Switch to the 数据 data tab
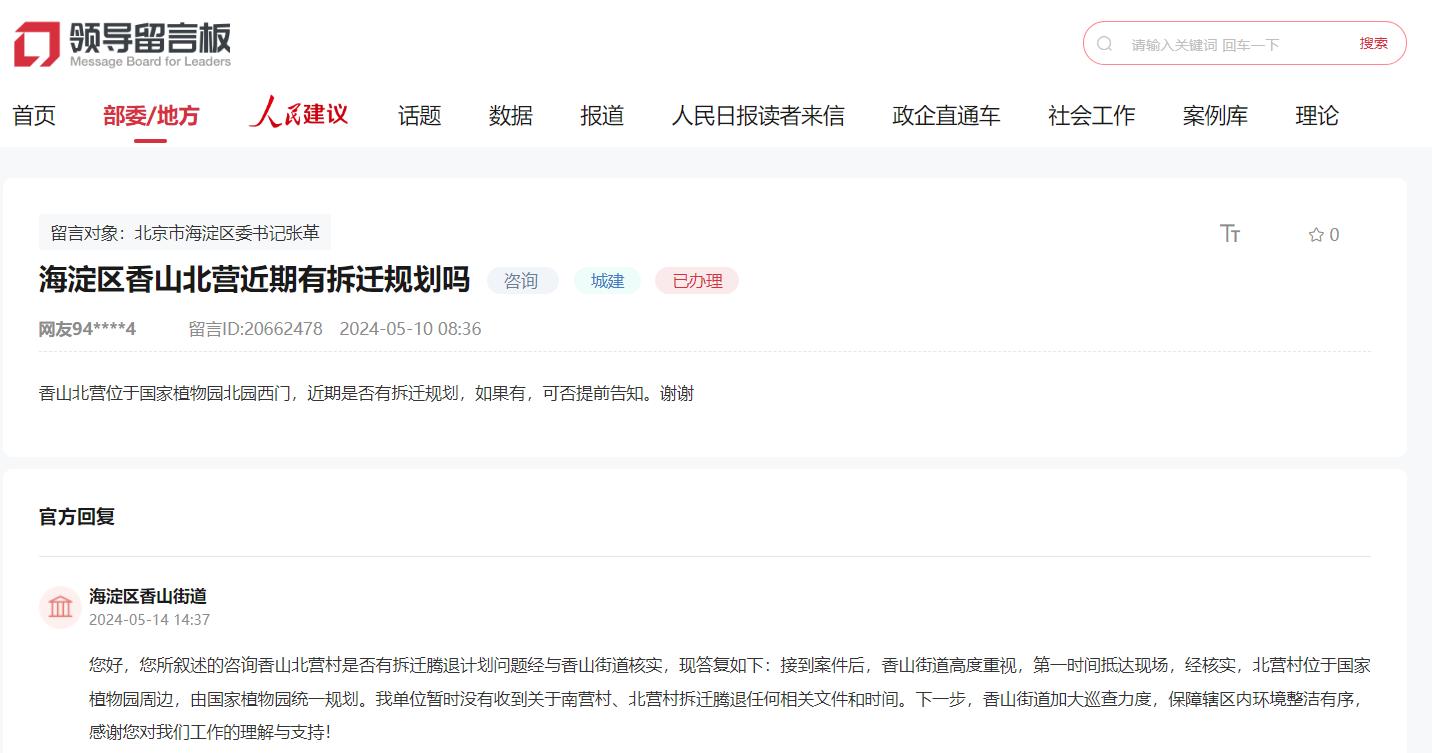This screenshot has height=753, width=1432. tap(510, 116)
